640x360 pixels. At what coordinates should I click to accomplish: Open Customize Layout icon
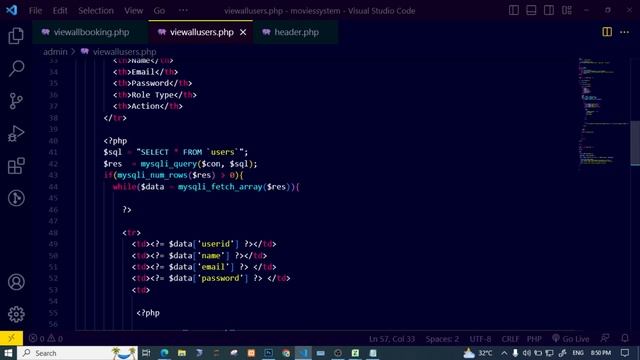point(567,10)
